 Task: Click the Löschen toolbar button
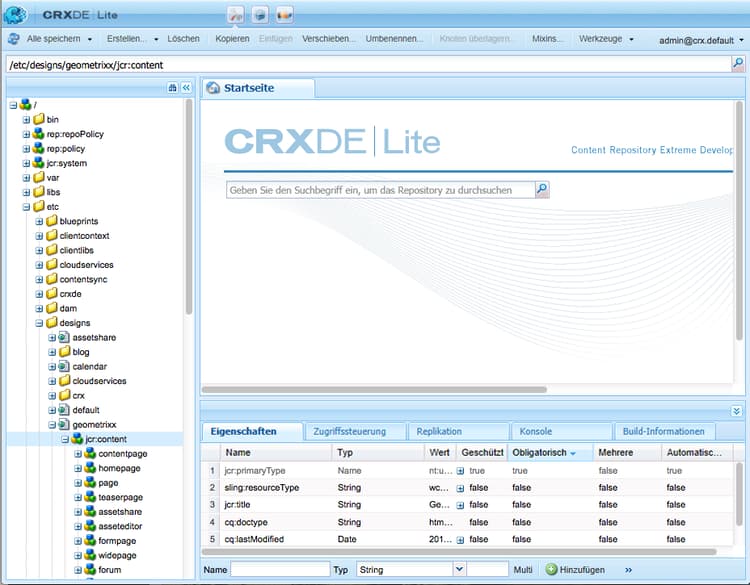pos(183,39)
